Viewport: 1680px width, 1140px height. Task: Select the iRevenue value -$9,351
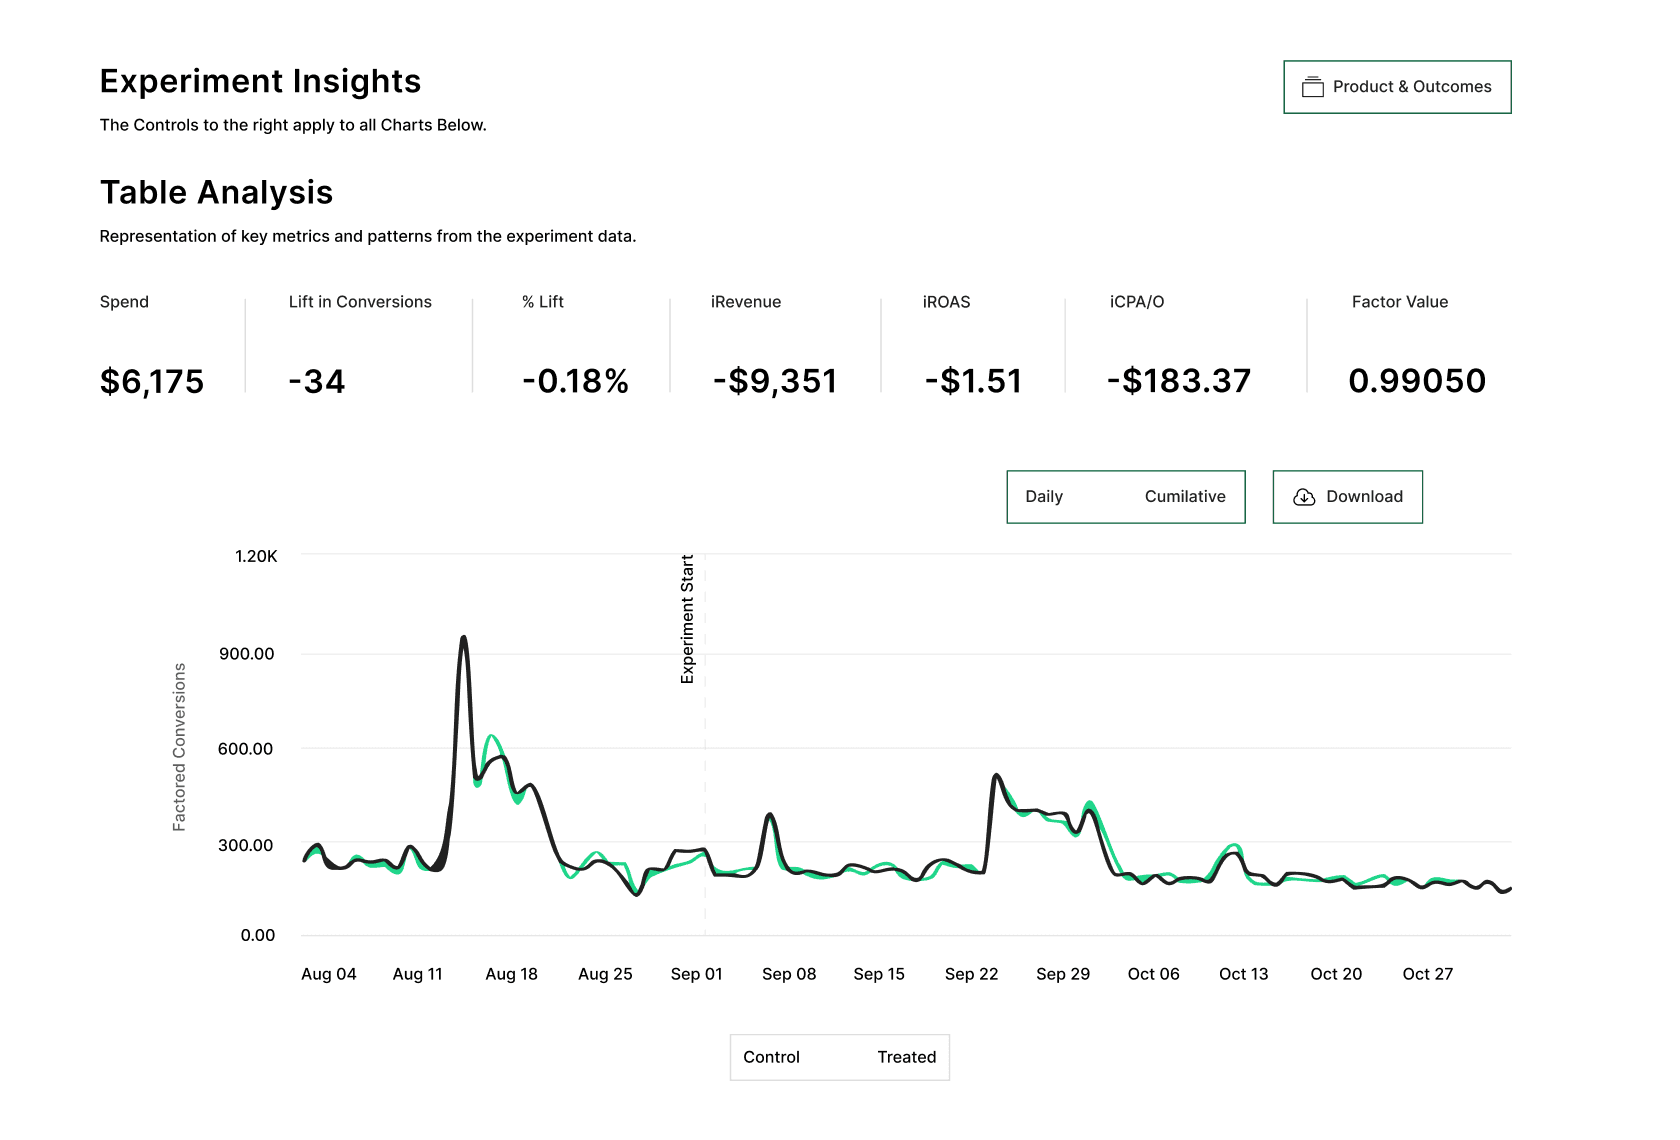pos(775,381)
